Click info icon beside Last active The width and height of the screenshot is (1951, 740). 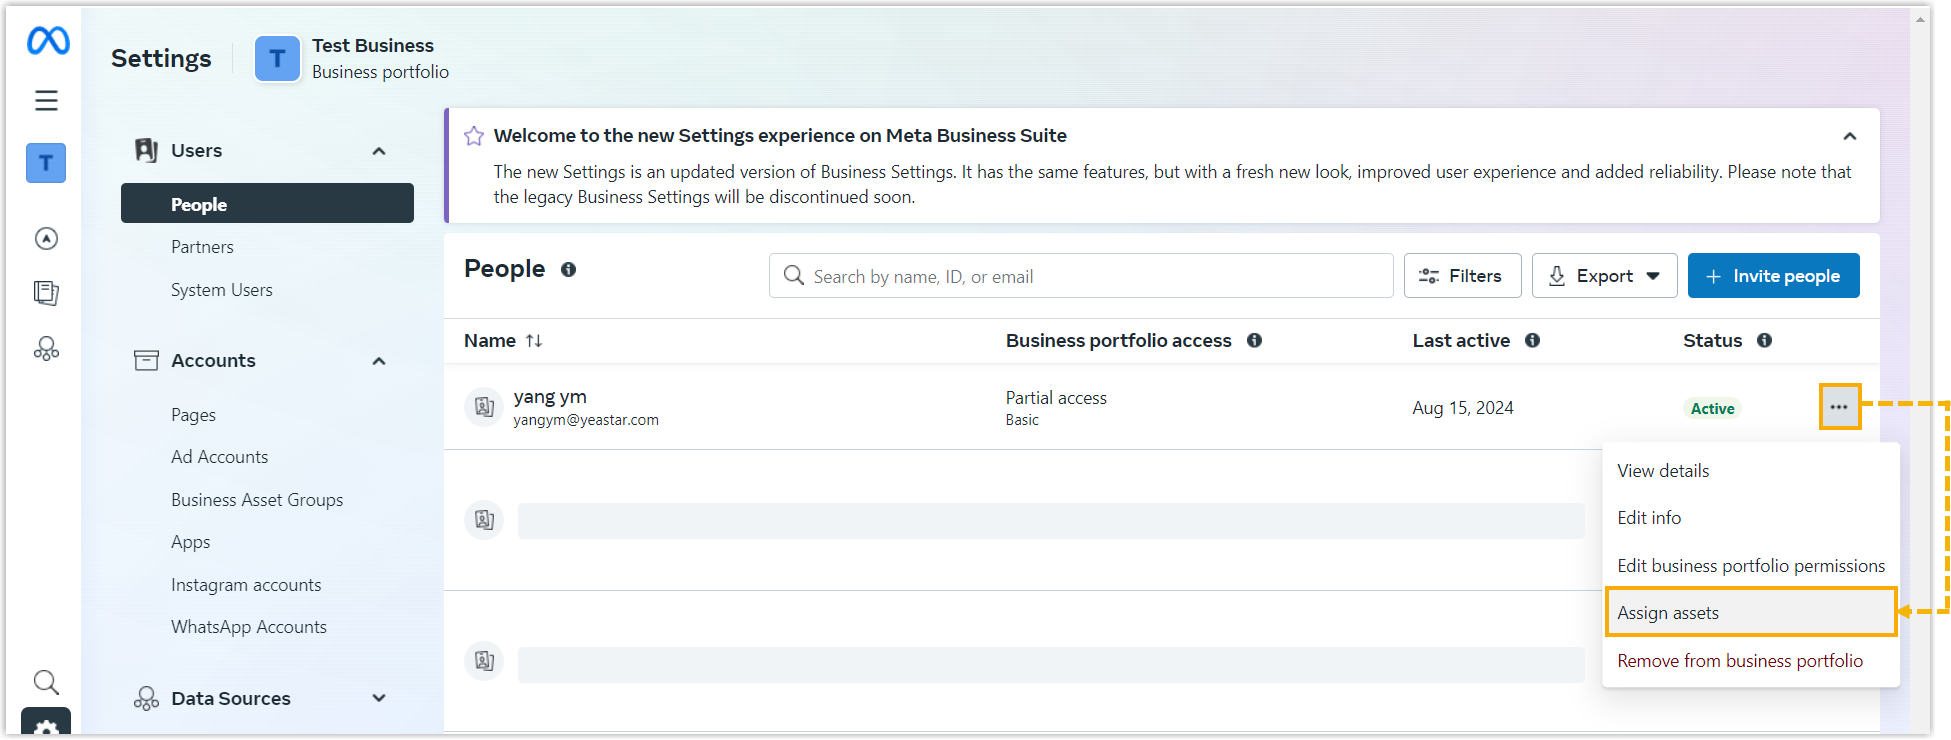pyautogui.click(x=1532, y=340)
